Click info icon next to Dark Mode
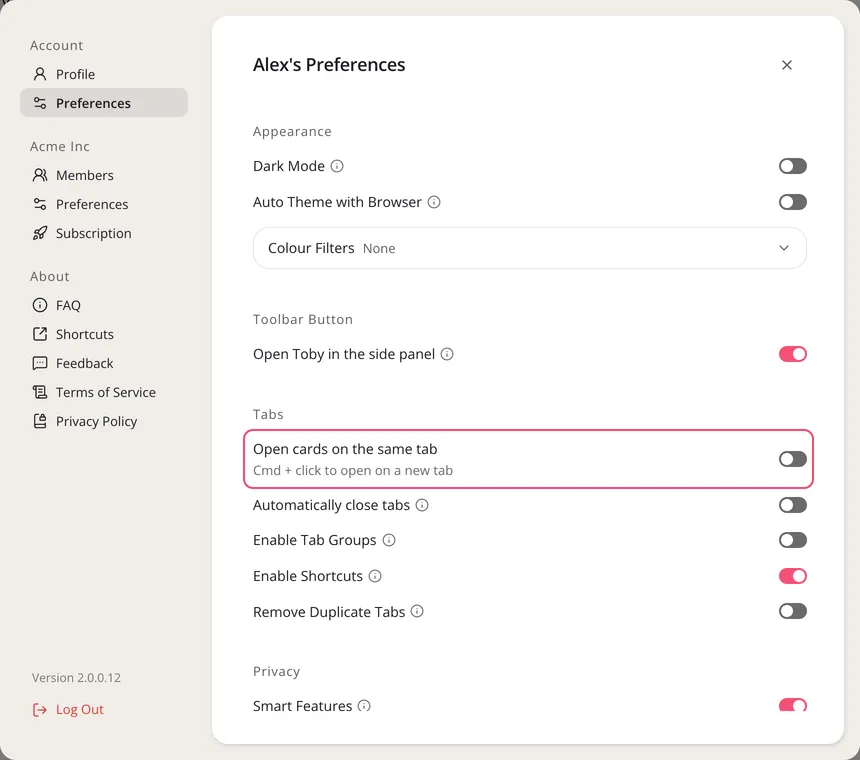The width and height of the screenshot is (860, 760). pyautogui.click(x=337, y=166)
